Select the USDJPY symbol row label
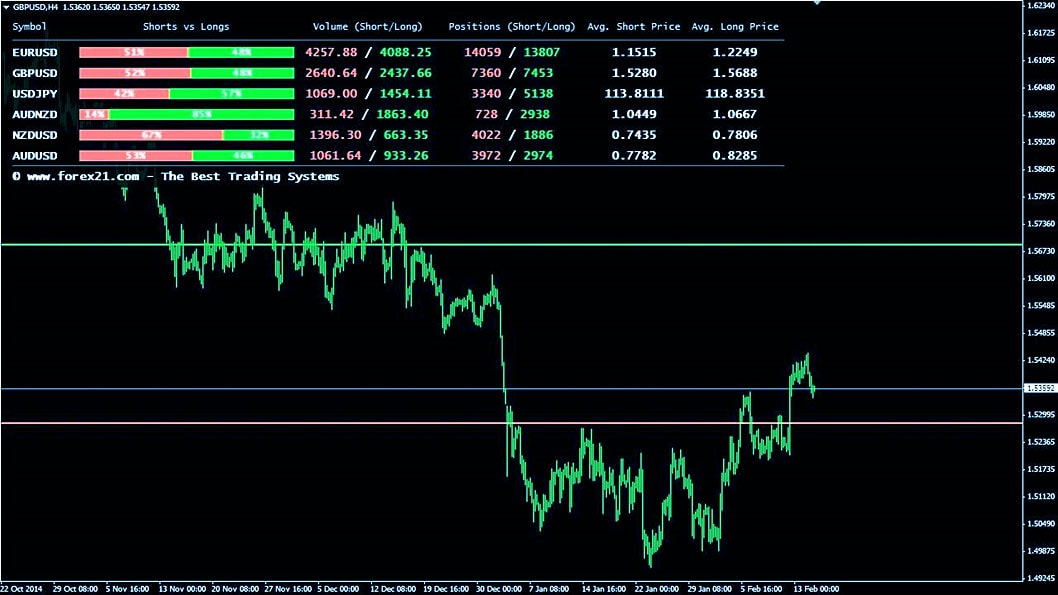The image size is (1058, 595). [35, 93]
